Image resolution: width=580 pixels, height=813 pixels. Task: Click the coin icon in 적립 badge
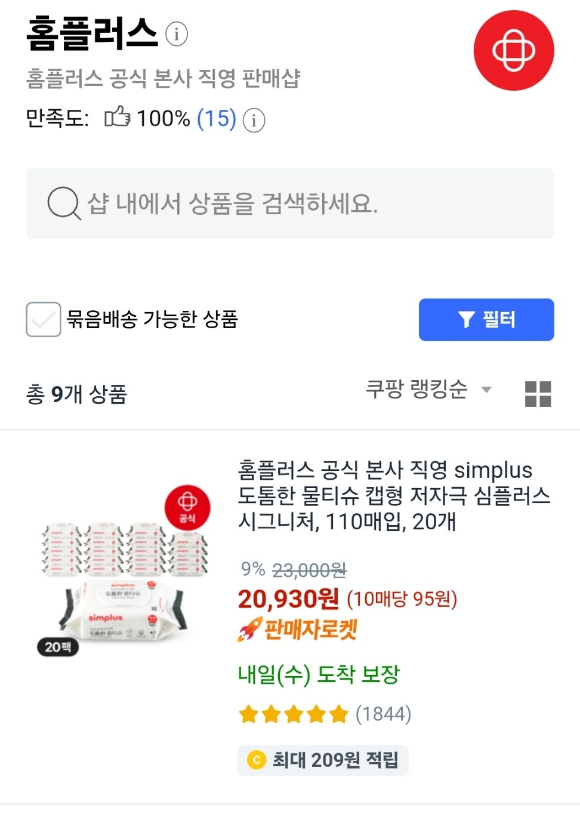[257, 760]
